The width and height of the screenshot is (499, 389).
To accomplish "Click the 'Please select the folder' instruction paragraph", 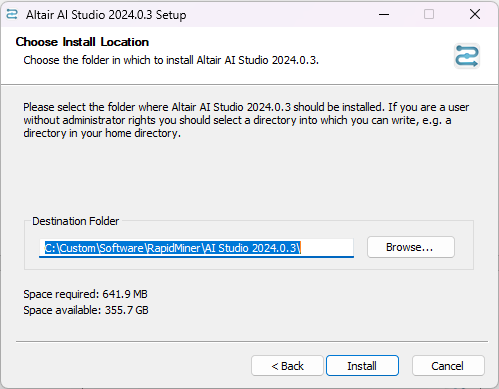I will pos(246,120).
